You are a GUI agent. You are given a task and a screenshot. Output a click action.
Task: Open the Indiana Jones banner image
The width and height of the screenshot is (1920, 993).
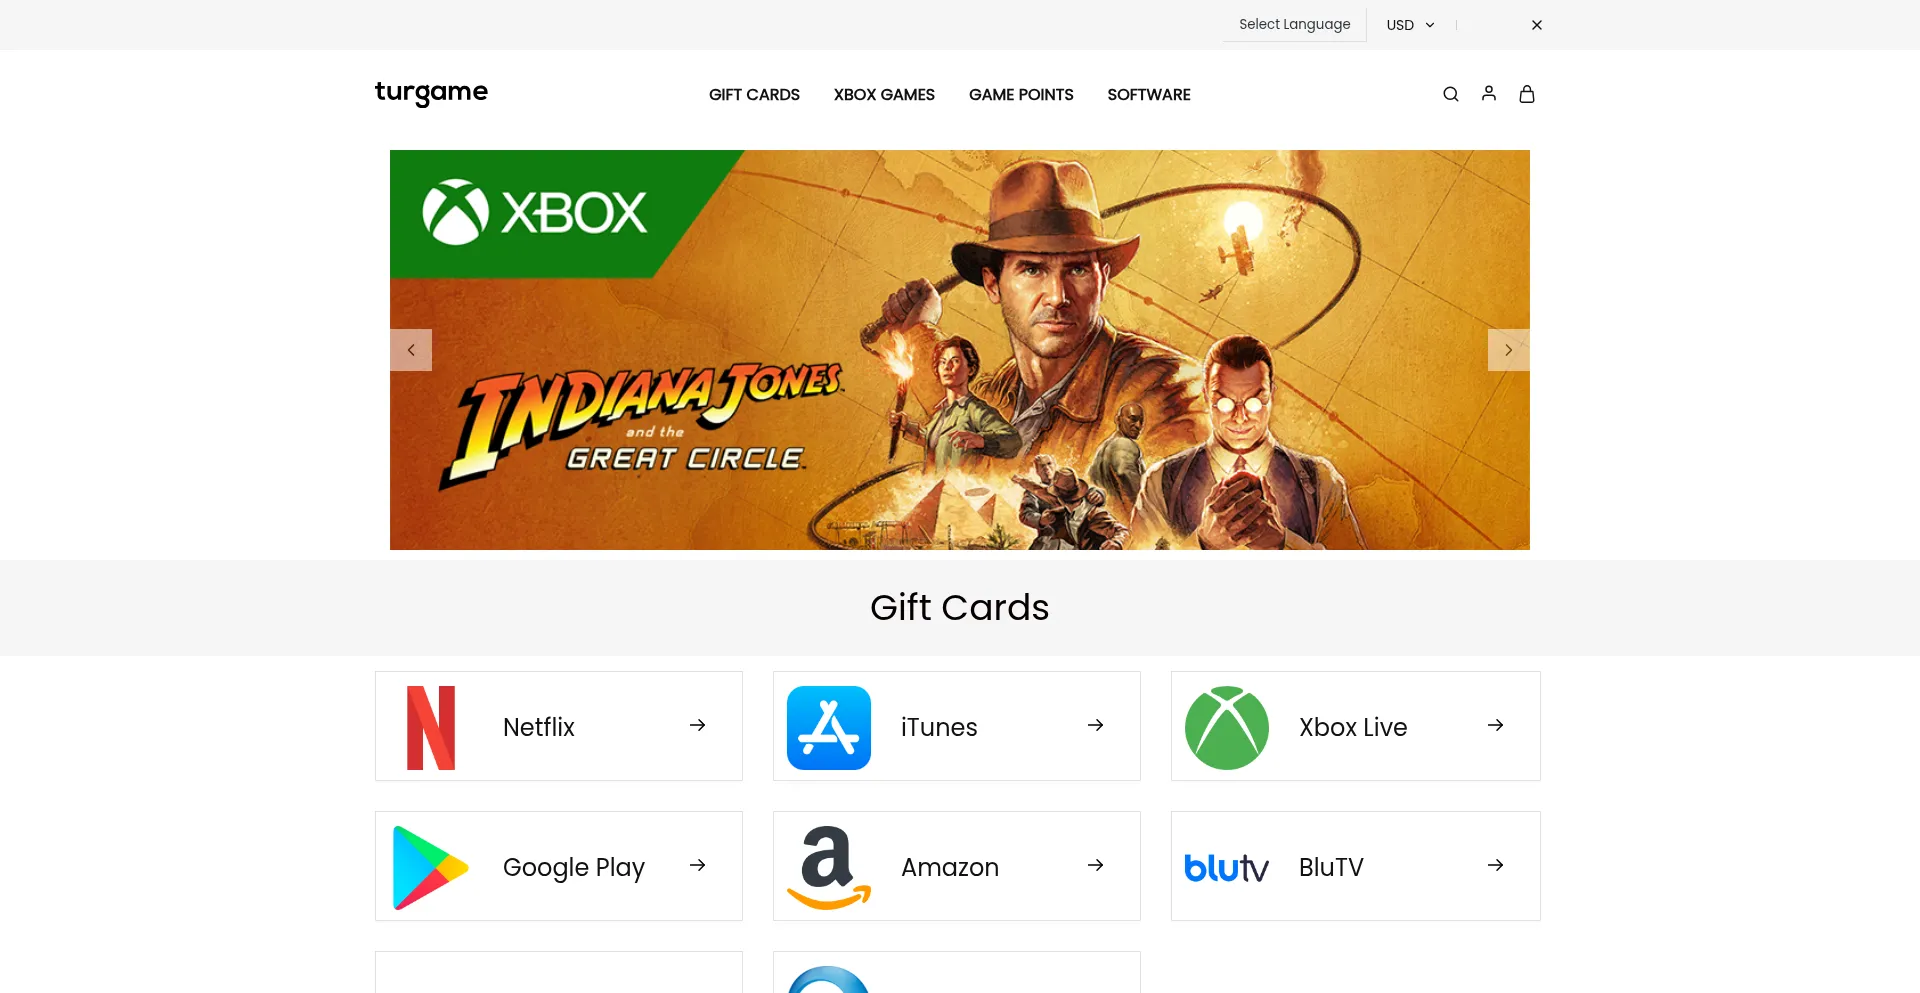pos(960,350)
